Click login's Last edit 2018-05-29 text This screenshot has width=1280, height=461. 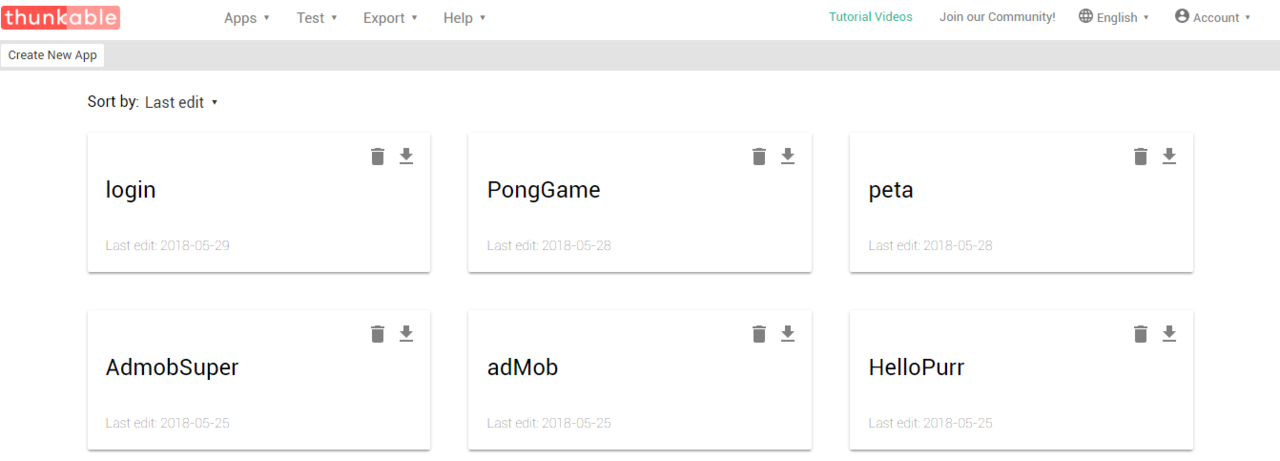click(168, 245)
